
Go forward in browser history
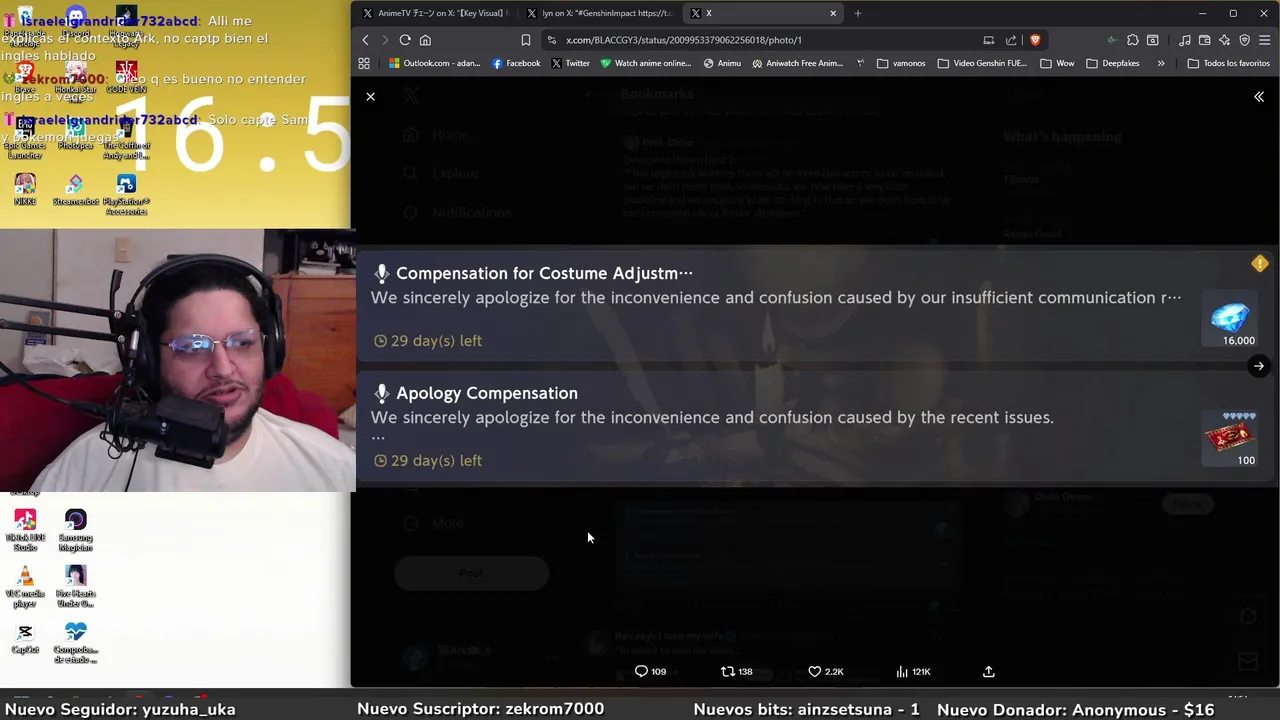385,40
